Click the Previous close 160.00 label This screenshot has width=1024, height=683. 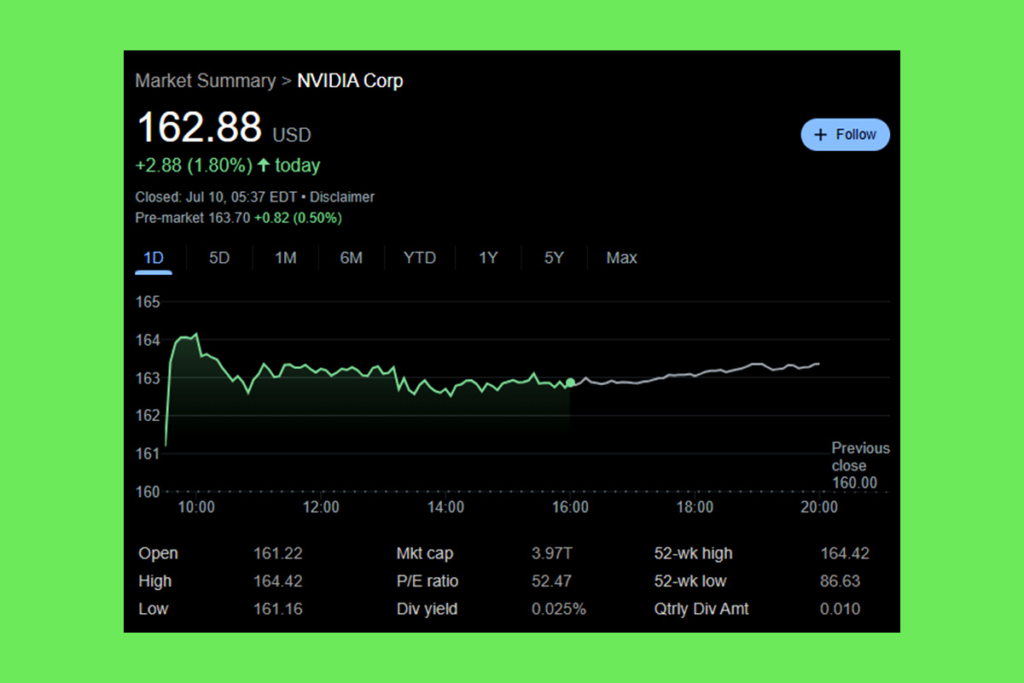point(859,466)
